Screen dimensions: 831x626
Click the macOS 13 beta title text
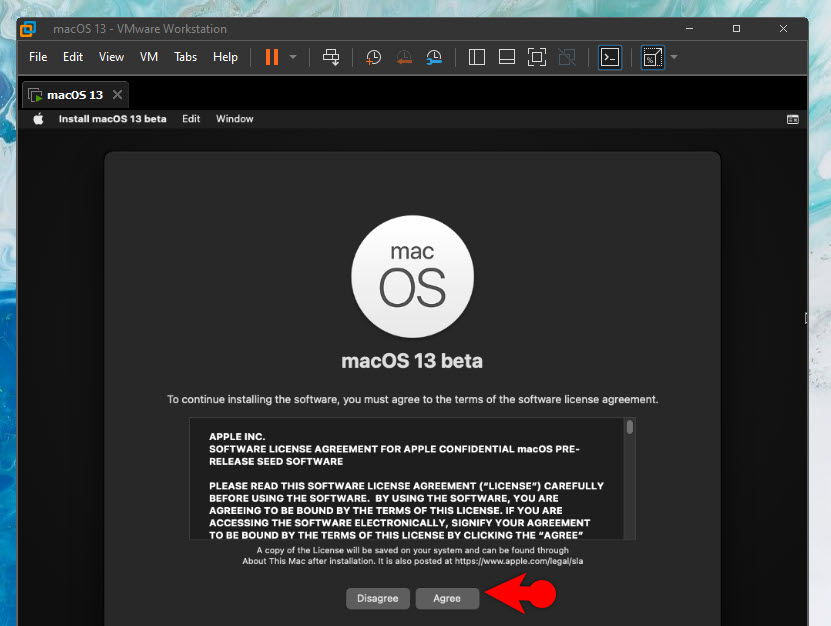(412, 361)
